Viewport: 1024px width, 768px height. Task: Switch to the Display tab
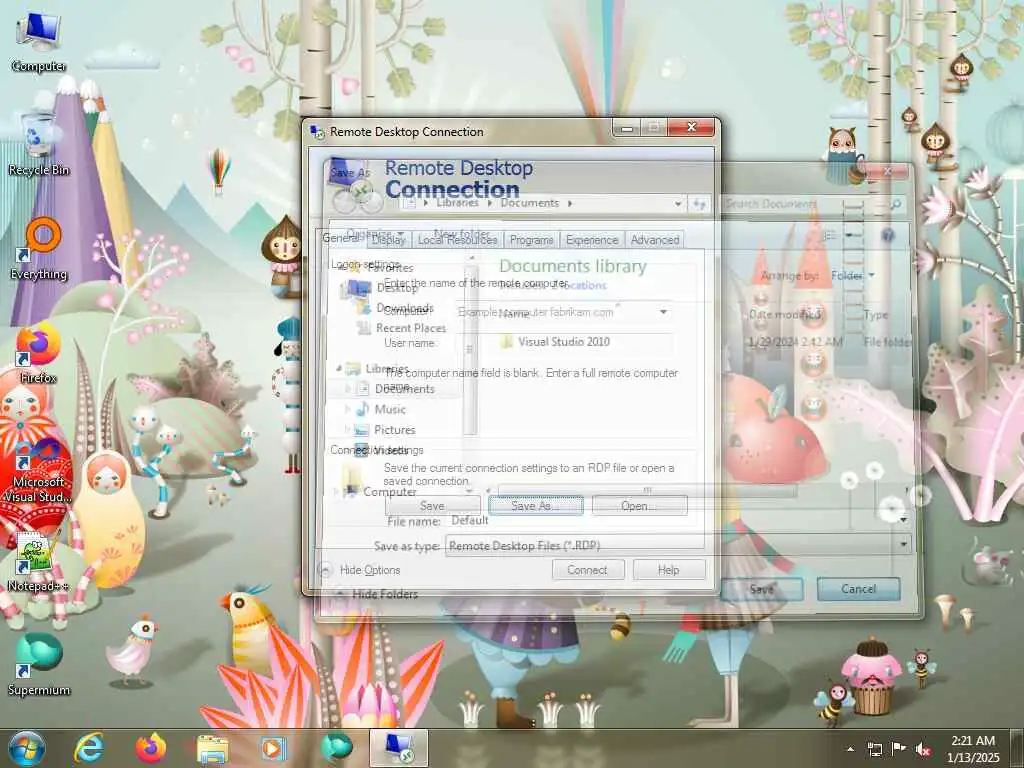[389, 240]
